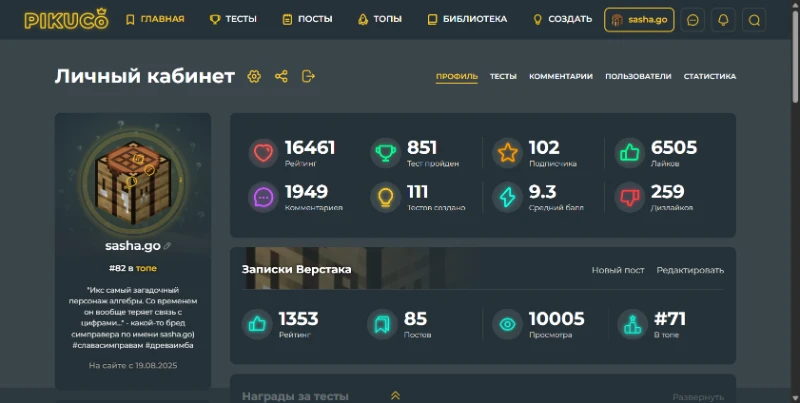Screen dimensions: 800x403
Task: Click the purple comments bubble icon
Action: 263,197
